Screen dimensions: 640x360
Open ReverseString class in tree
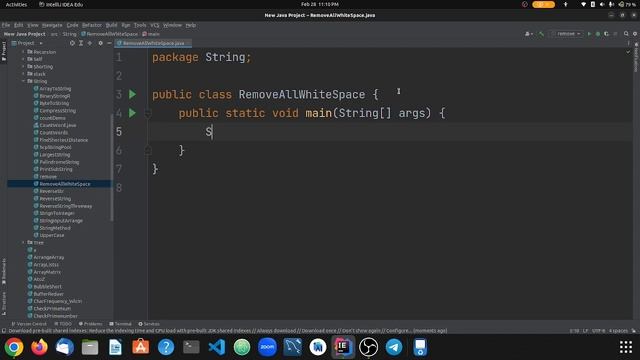point(53,199)
